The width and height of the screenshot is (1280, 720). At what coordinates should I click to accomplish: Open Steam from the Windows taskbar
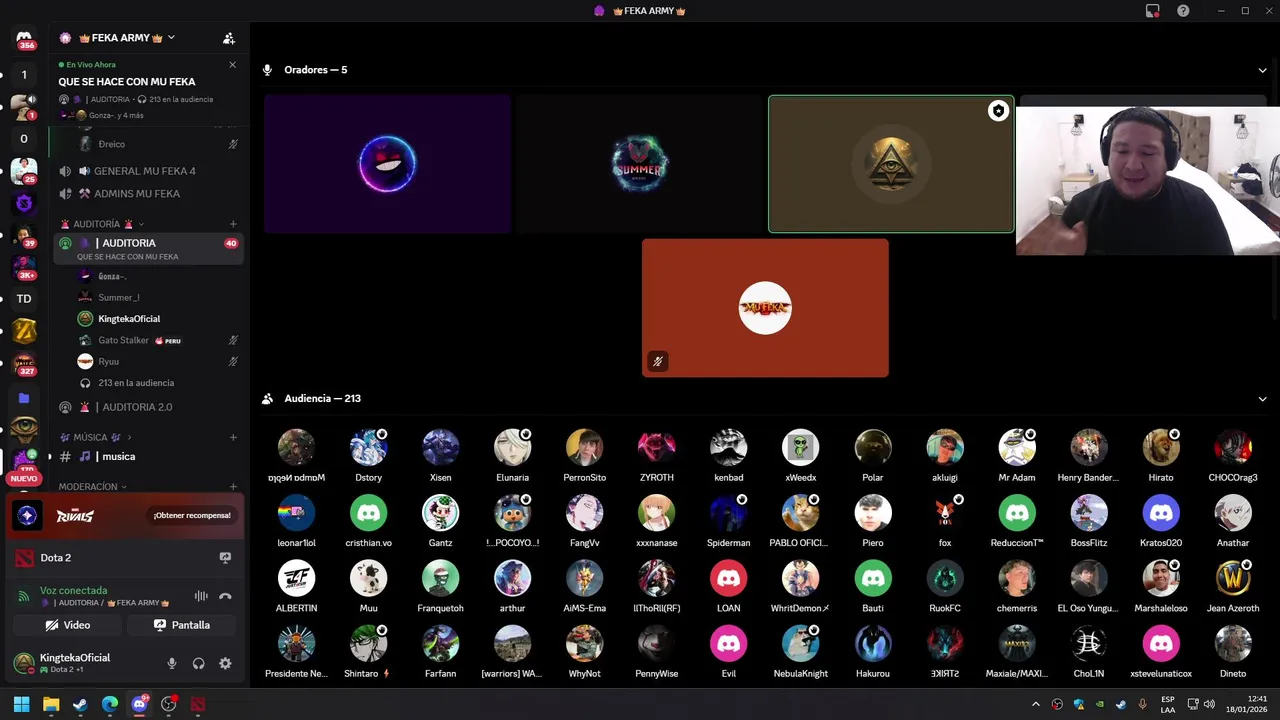coord(80,704)
